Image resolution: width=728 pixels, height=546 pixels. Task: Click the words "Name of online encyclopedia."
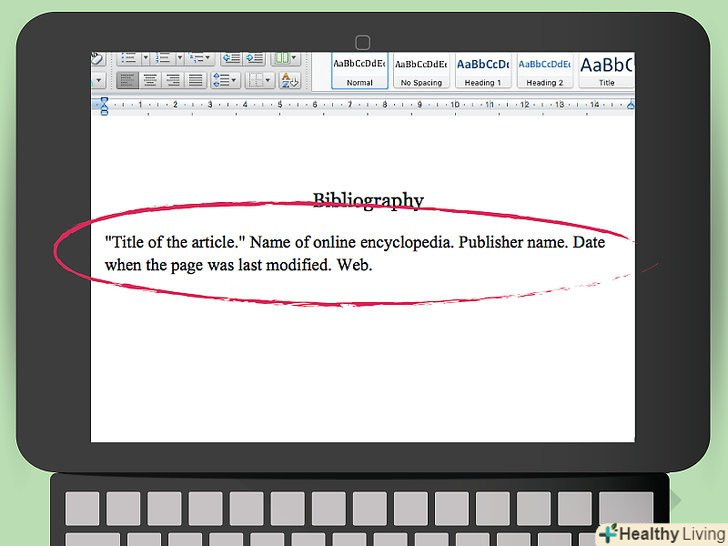click(x=351, y=242)
